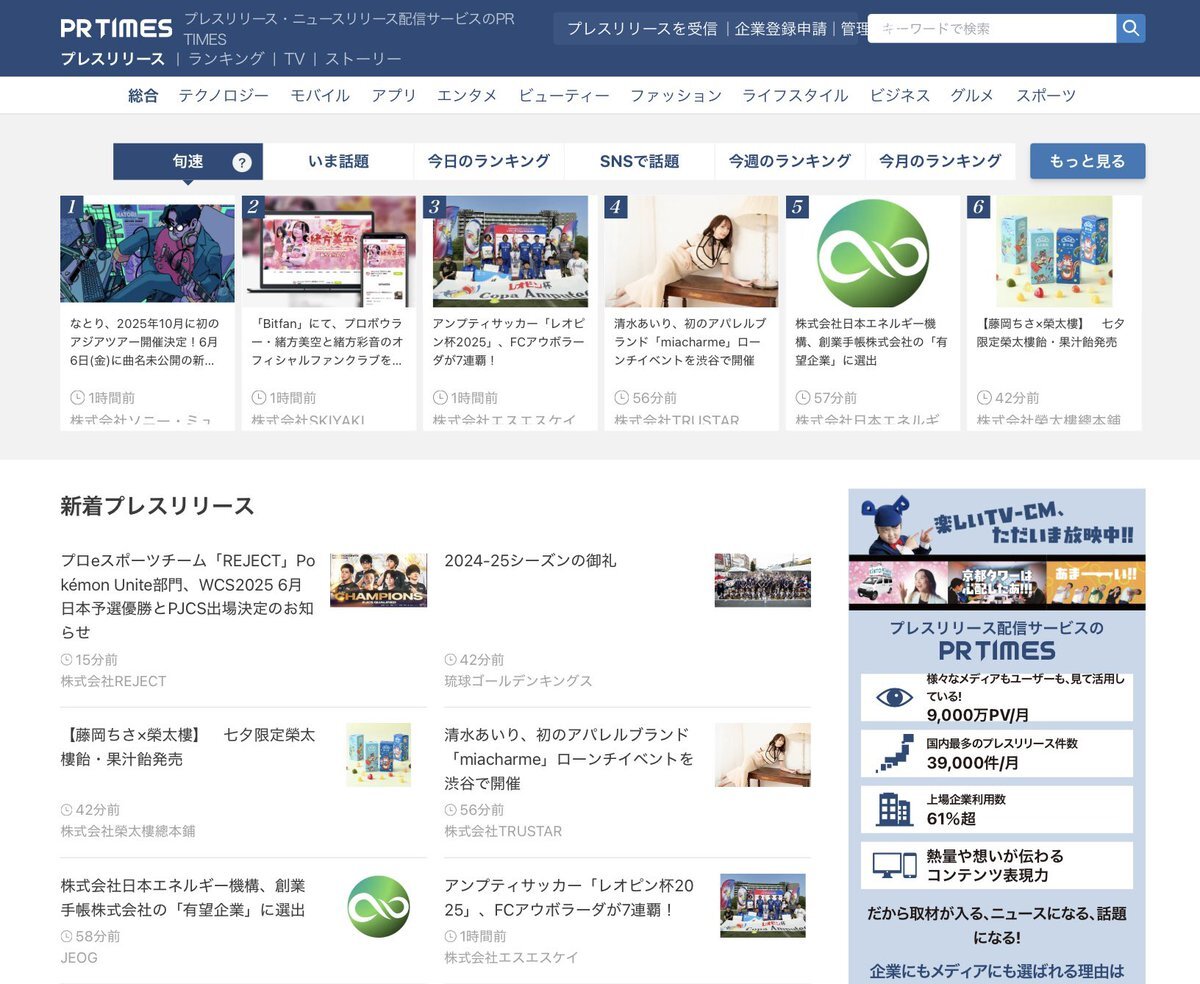Click company name 株式会社TRUSTAR in new list
The width and height of the screenshot is (1200, 984).
click(503, 831)
